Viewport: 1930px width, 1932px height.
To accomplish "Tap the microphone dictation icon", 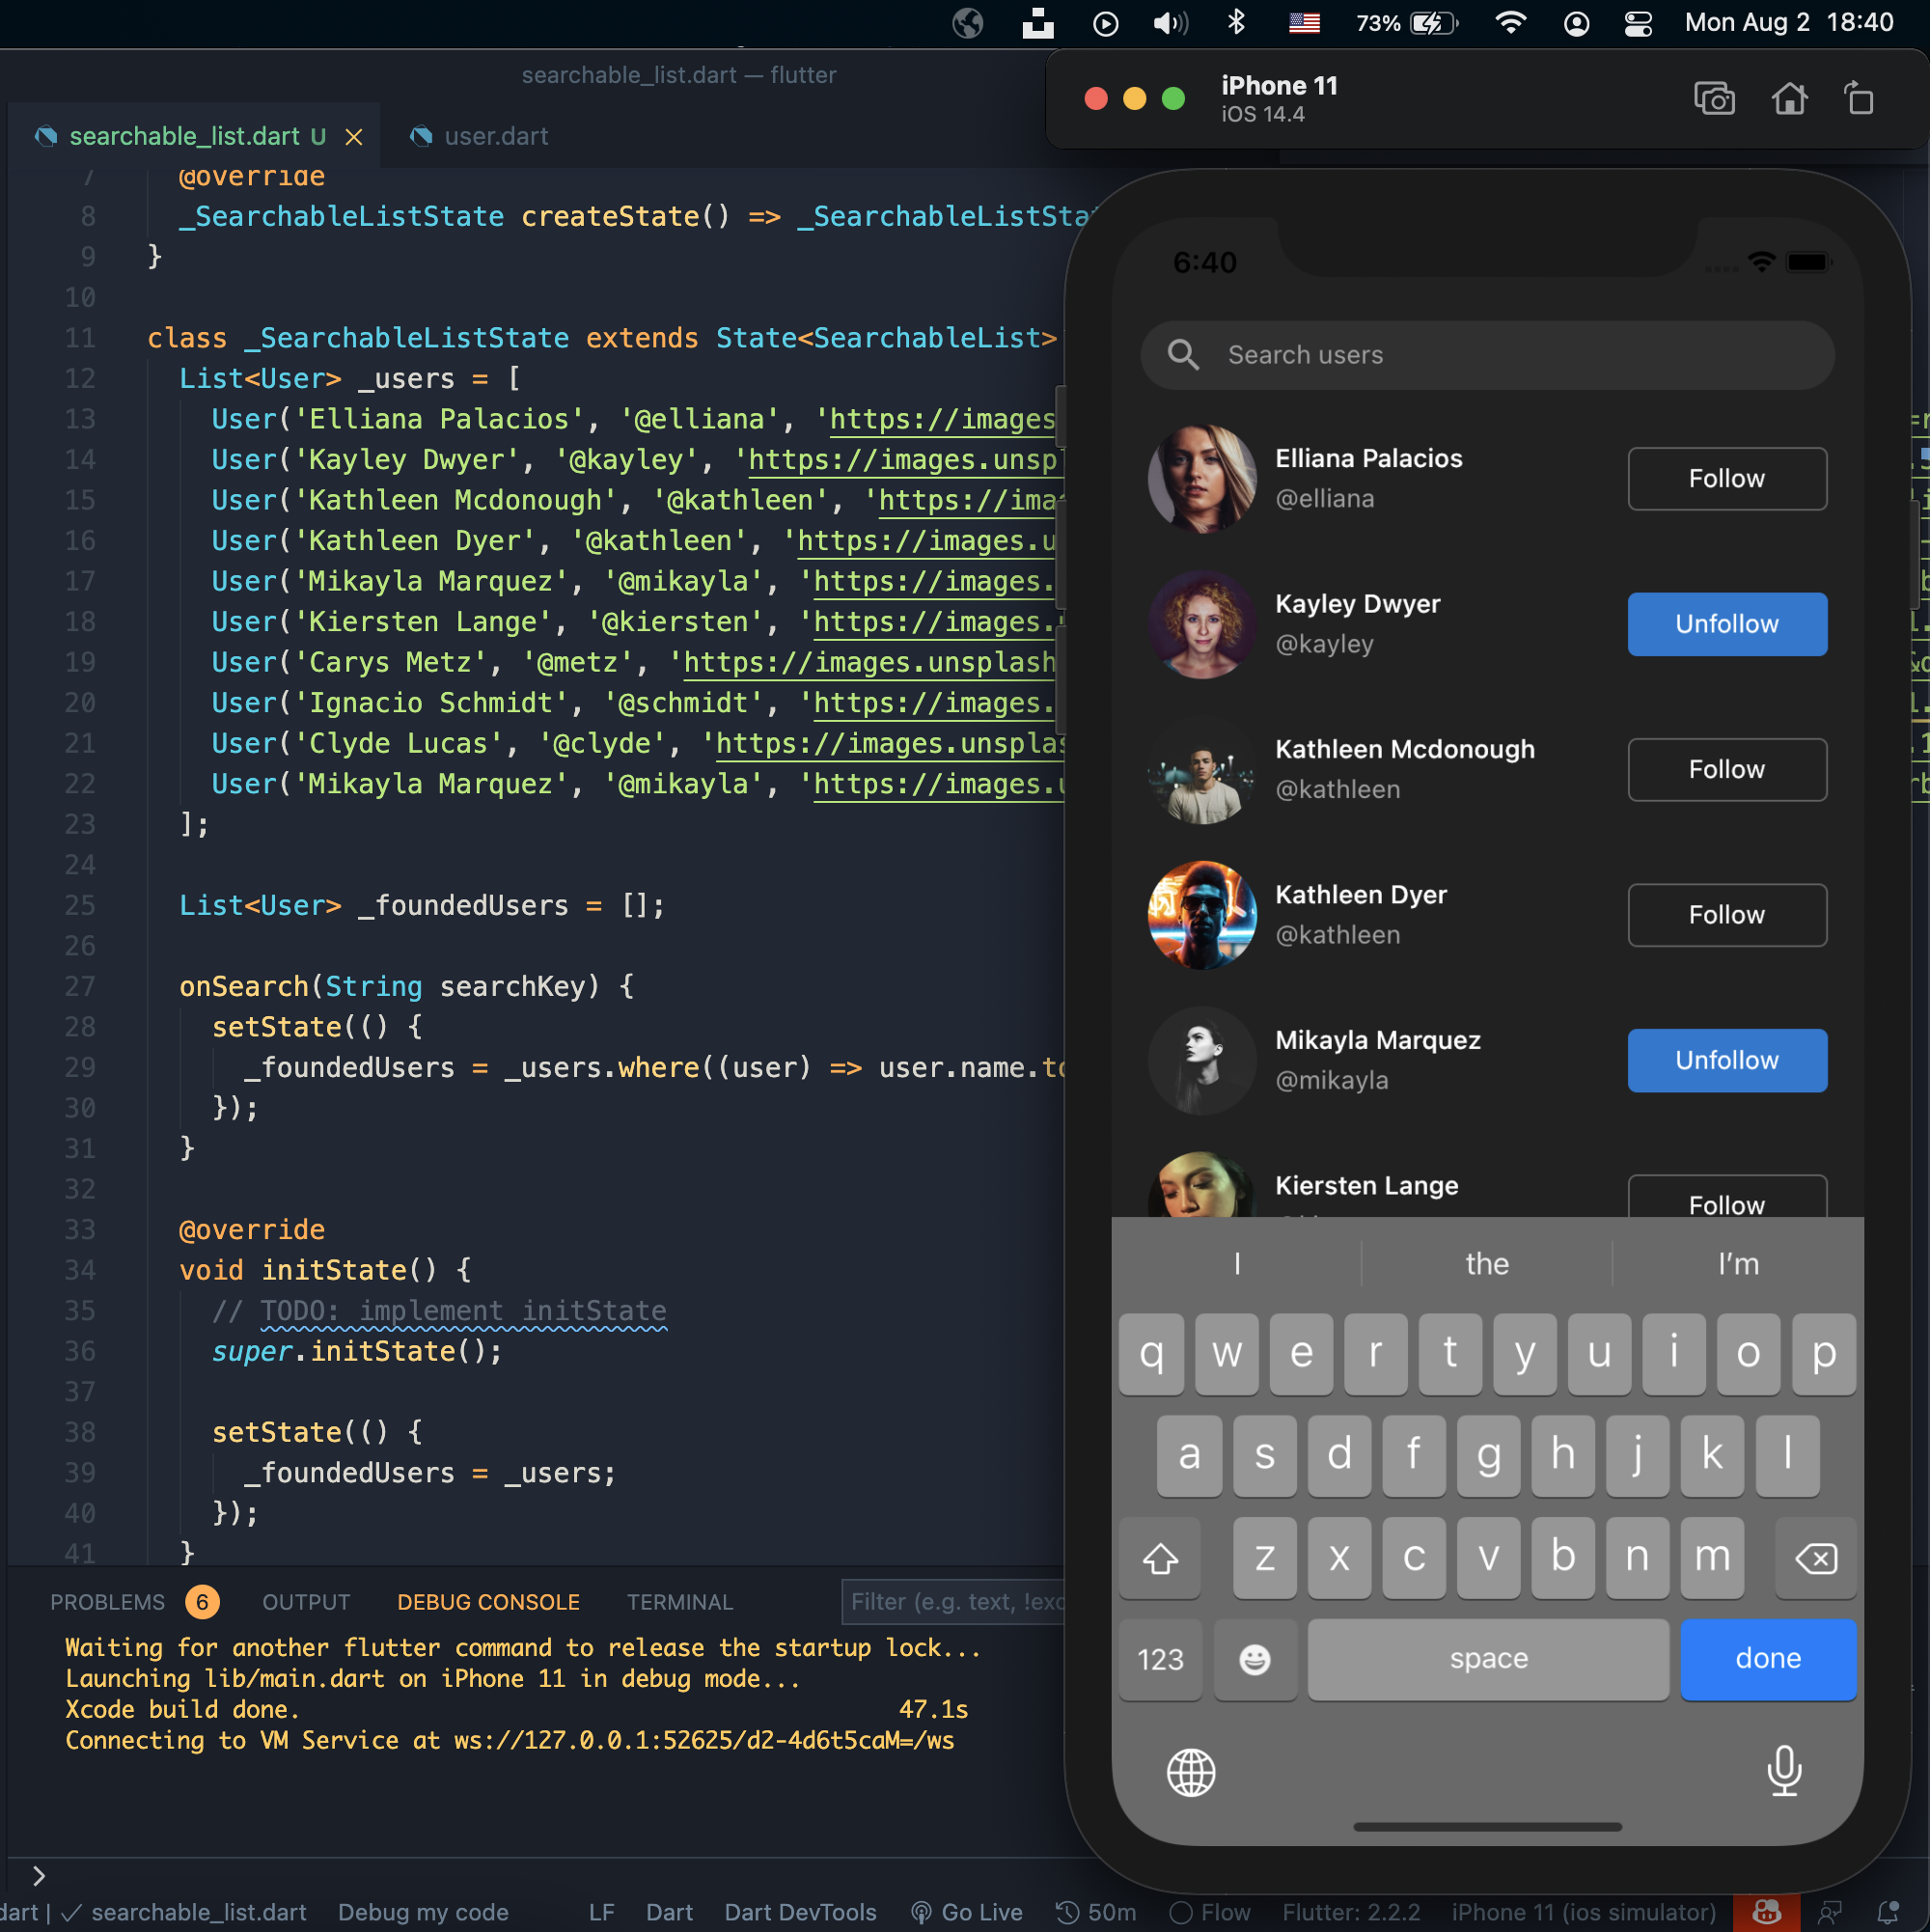I will click(x=1783, y=1770).
